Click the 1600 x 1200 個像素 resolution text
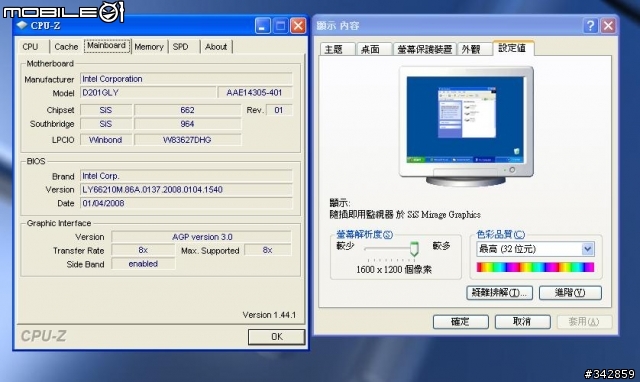 click(x=394, y=269)
